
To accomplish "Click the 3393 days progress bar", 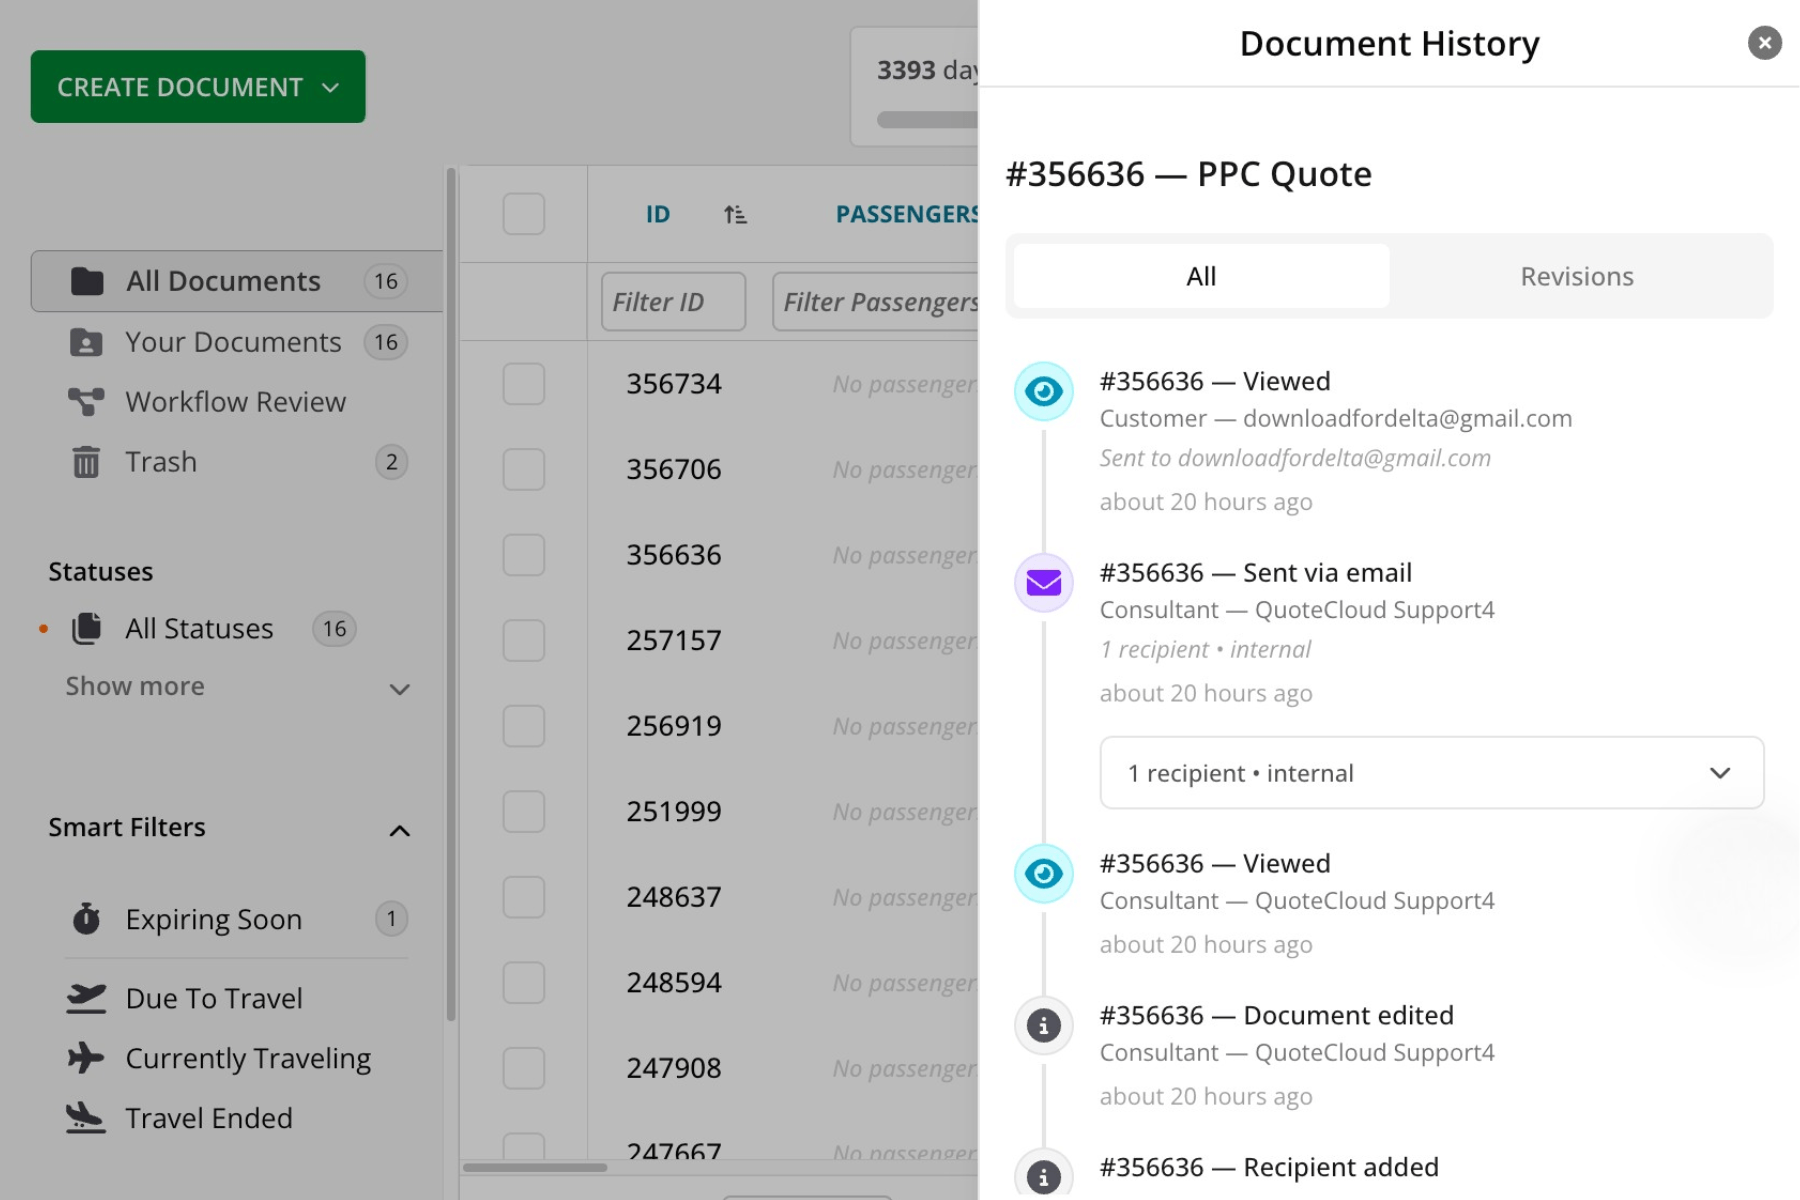I will [x=927, y=119].
